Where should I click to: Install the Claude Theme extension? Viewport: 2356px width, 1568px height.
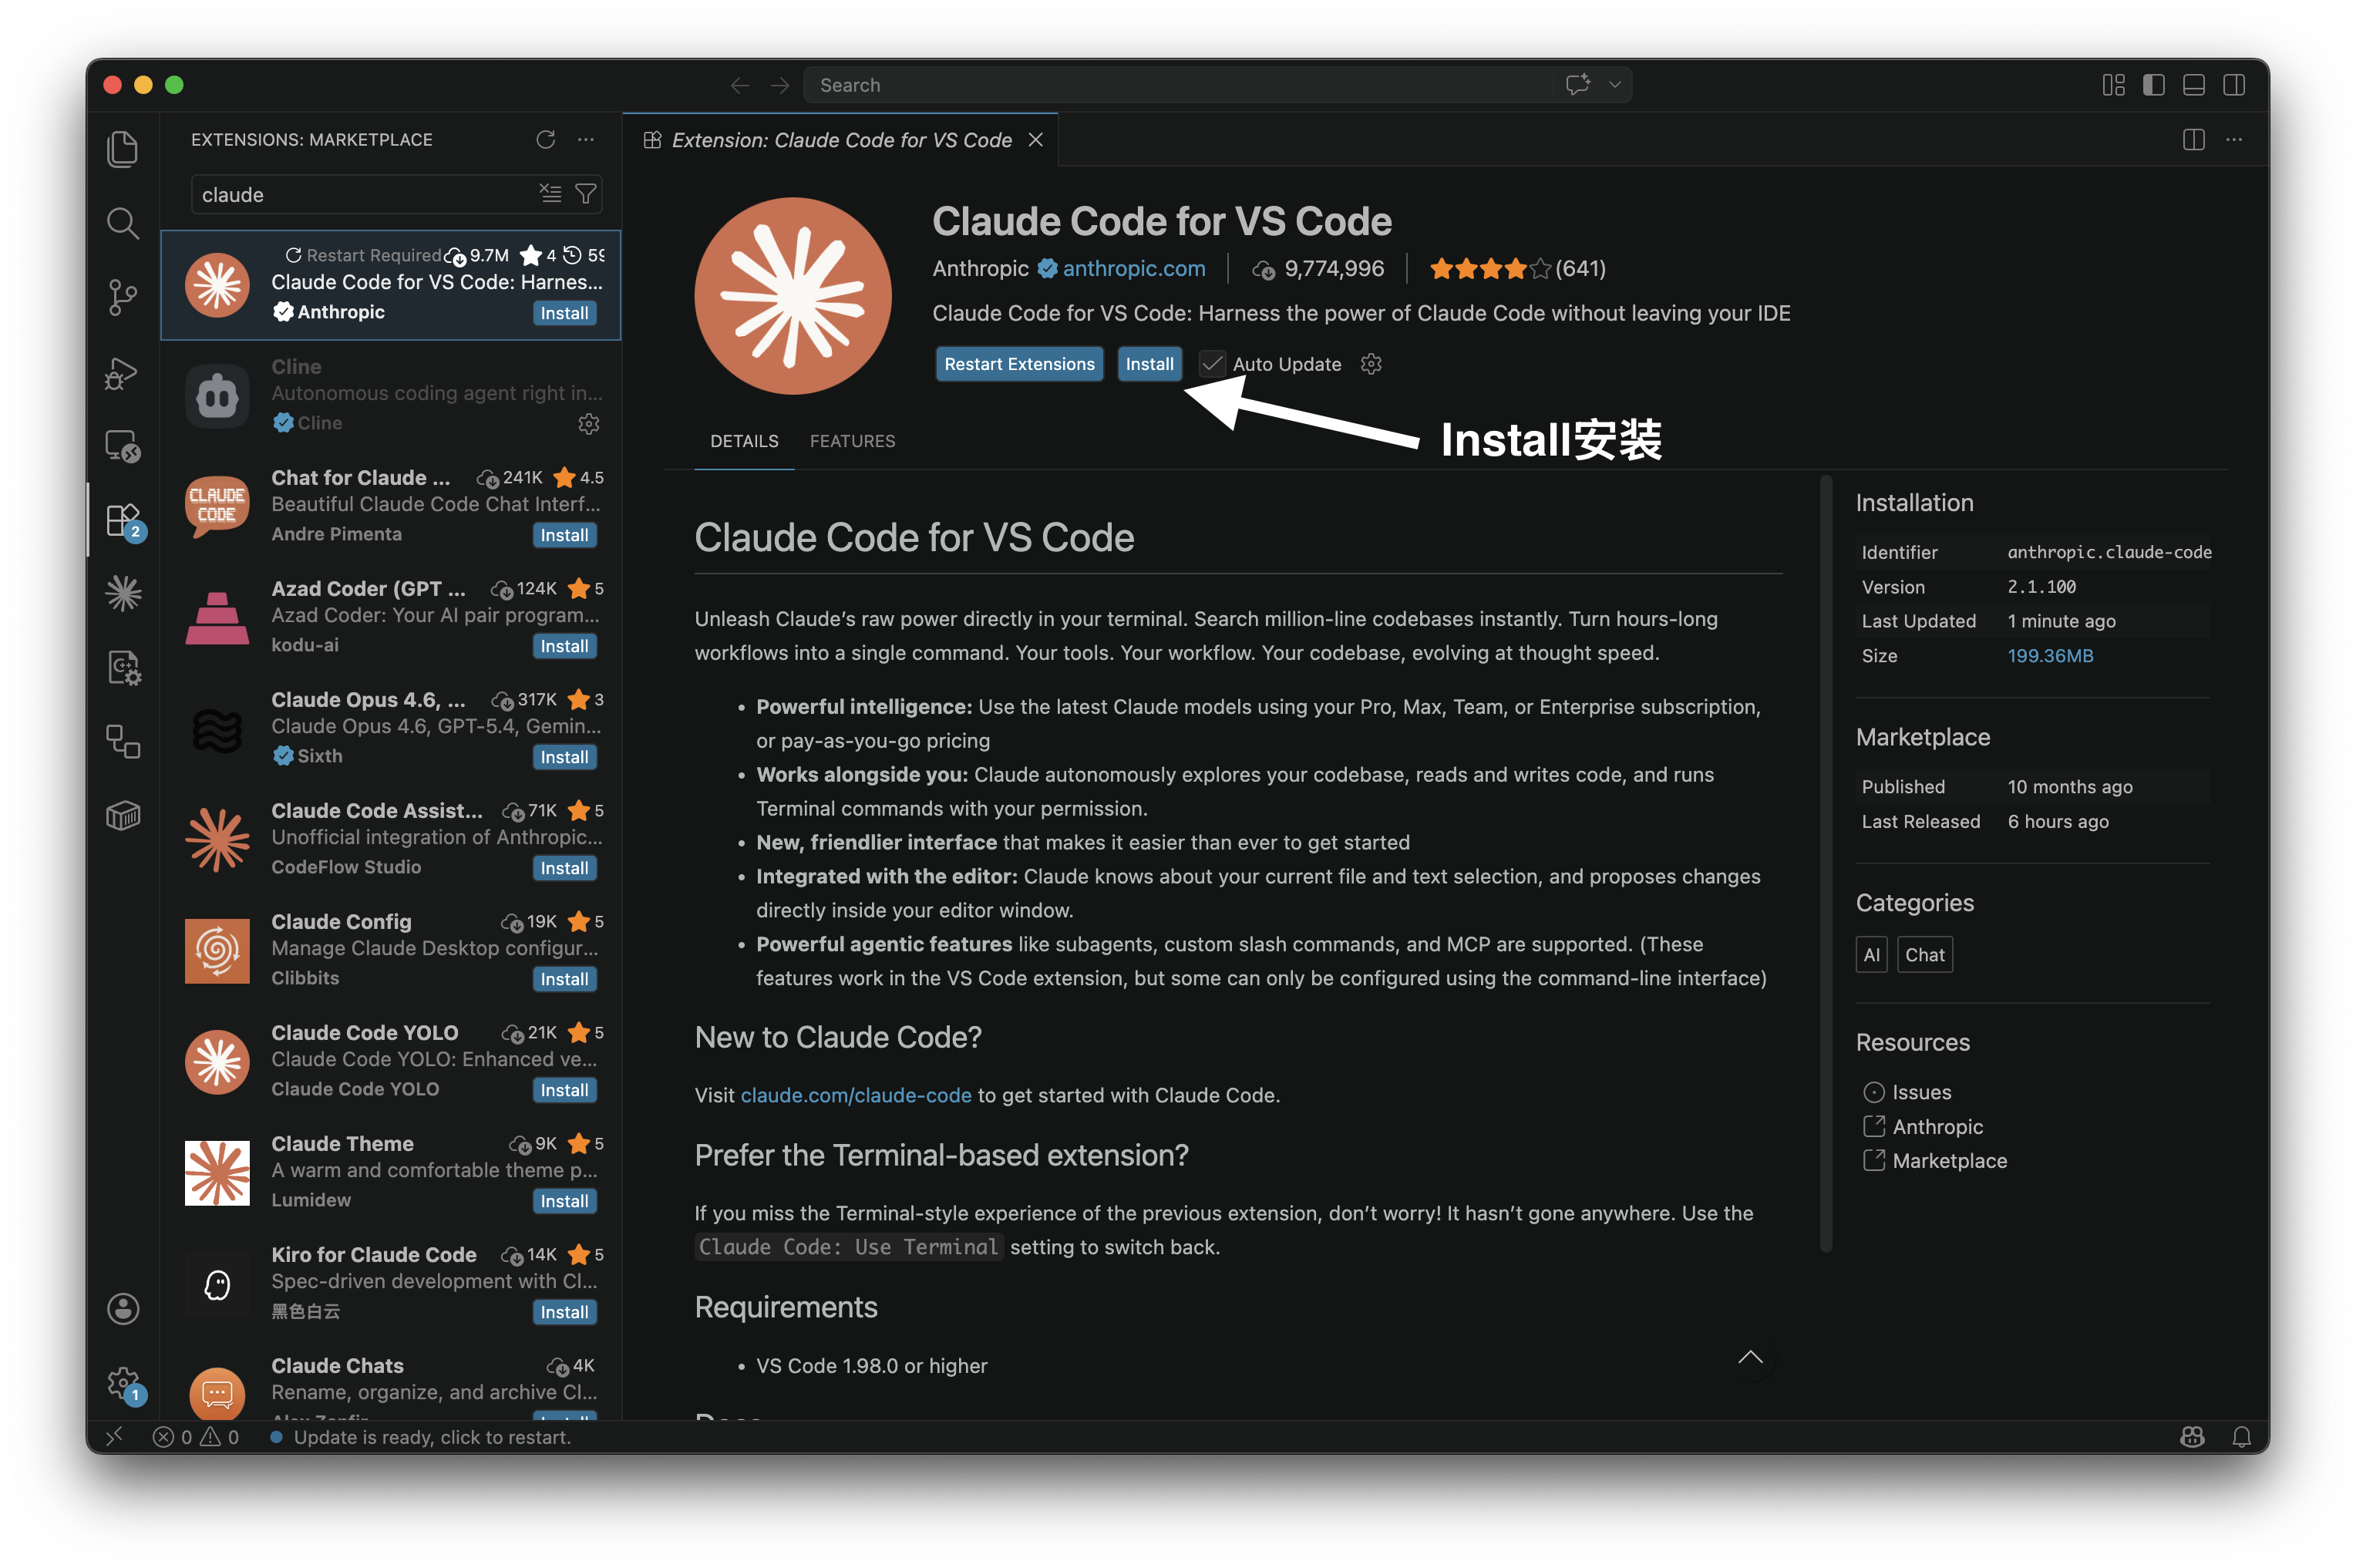click(564, 1201)
